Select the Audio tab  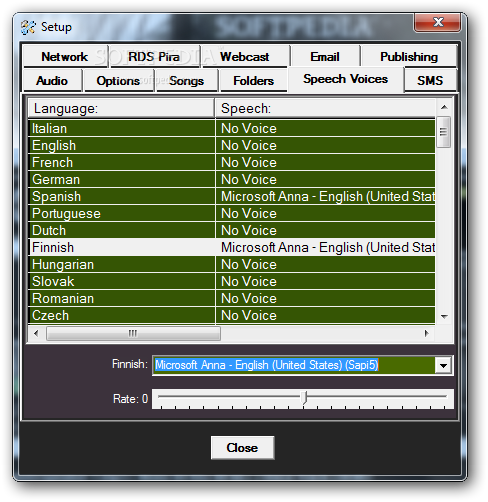tap(52, 80)
